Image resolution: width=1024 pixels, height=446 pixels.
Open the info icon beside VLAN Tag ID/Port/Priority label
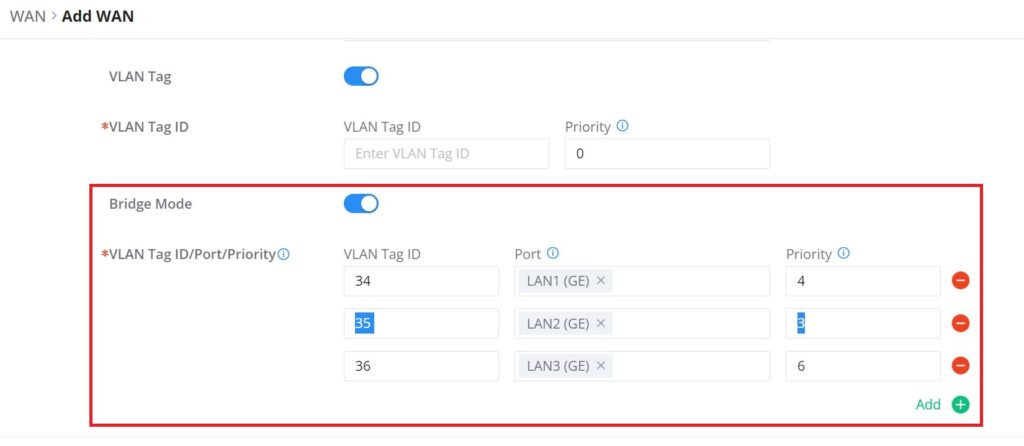click(x=283, y=255)
